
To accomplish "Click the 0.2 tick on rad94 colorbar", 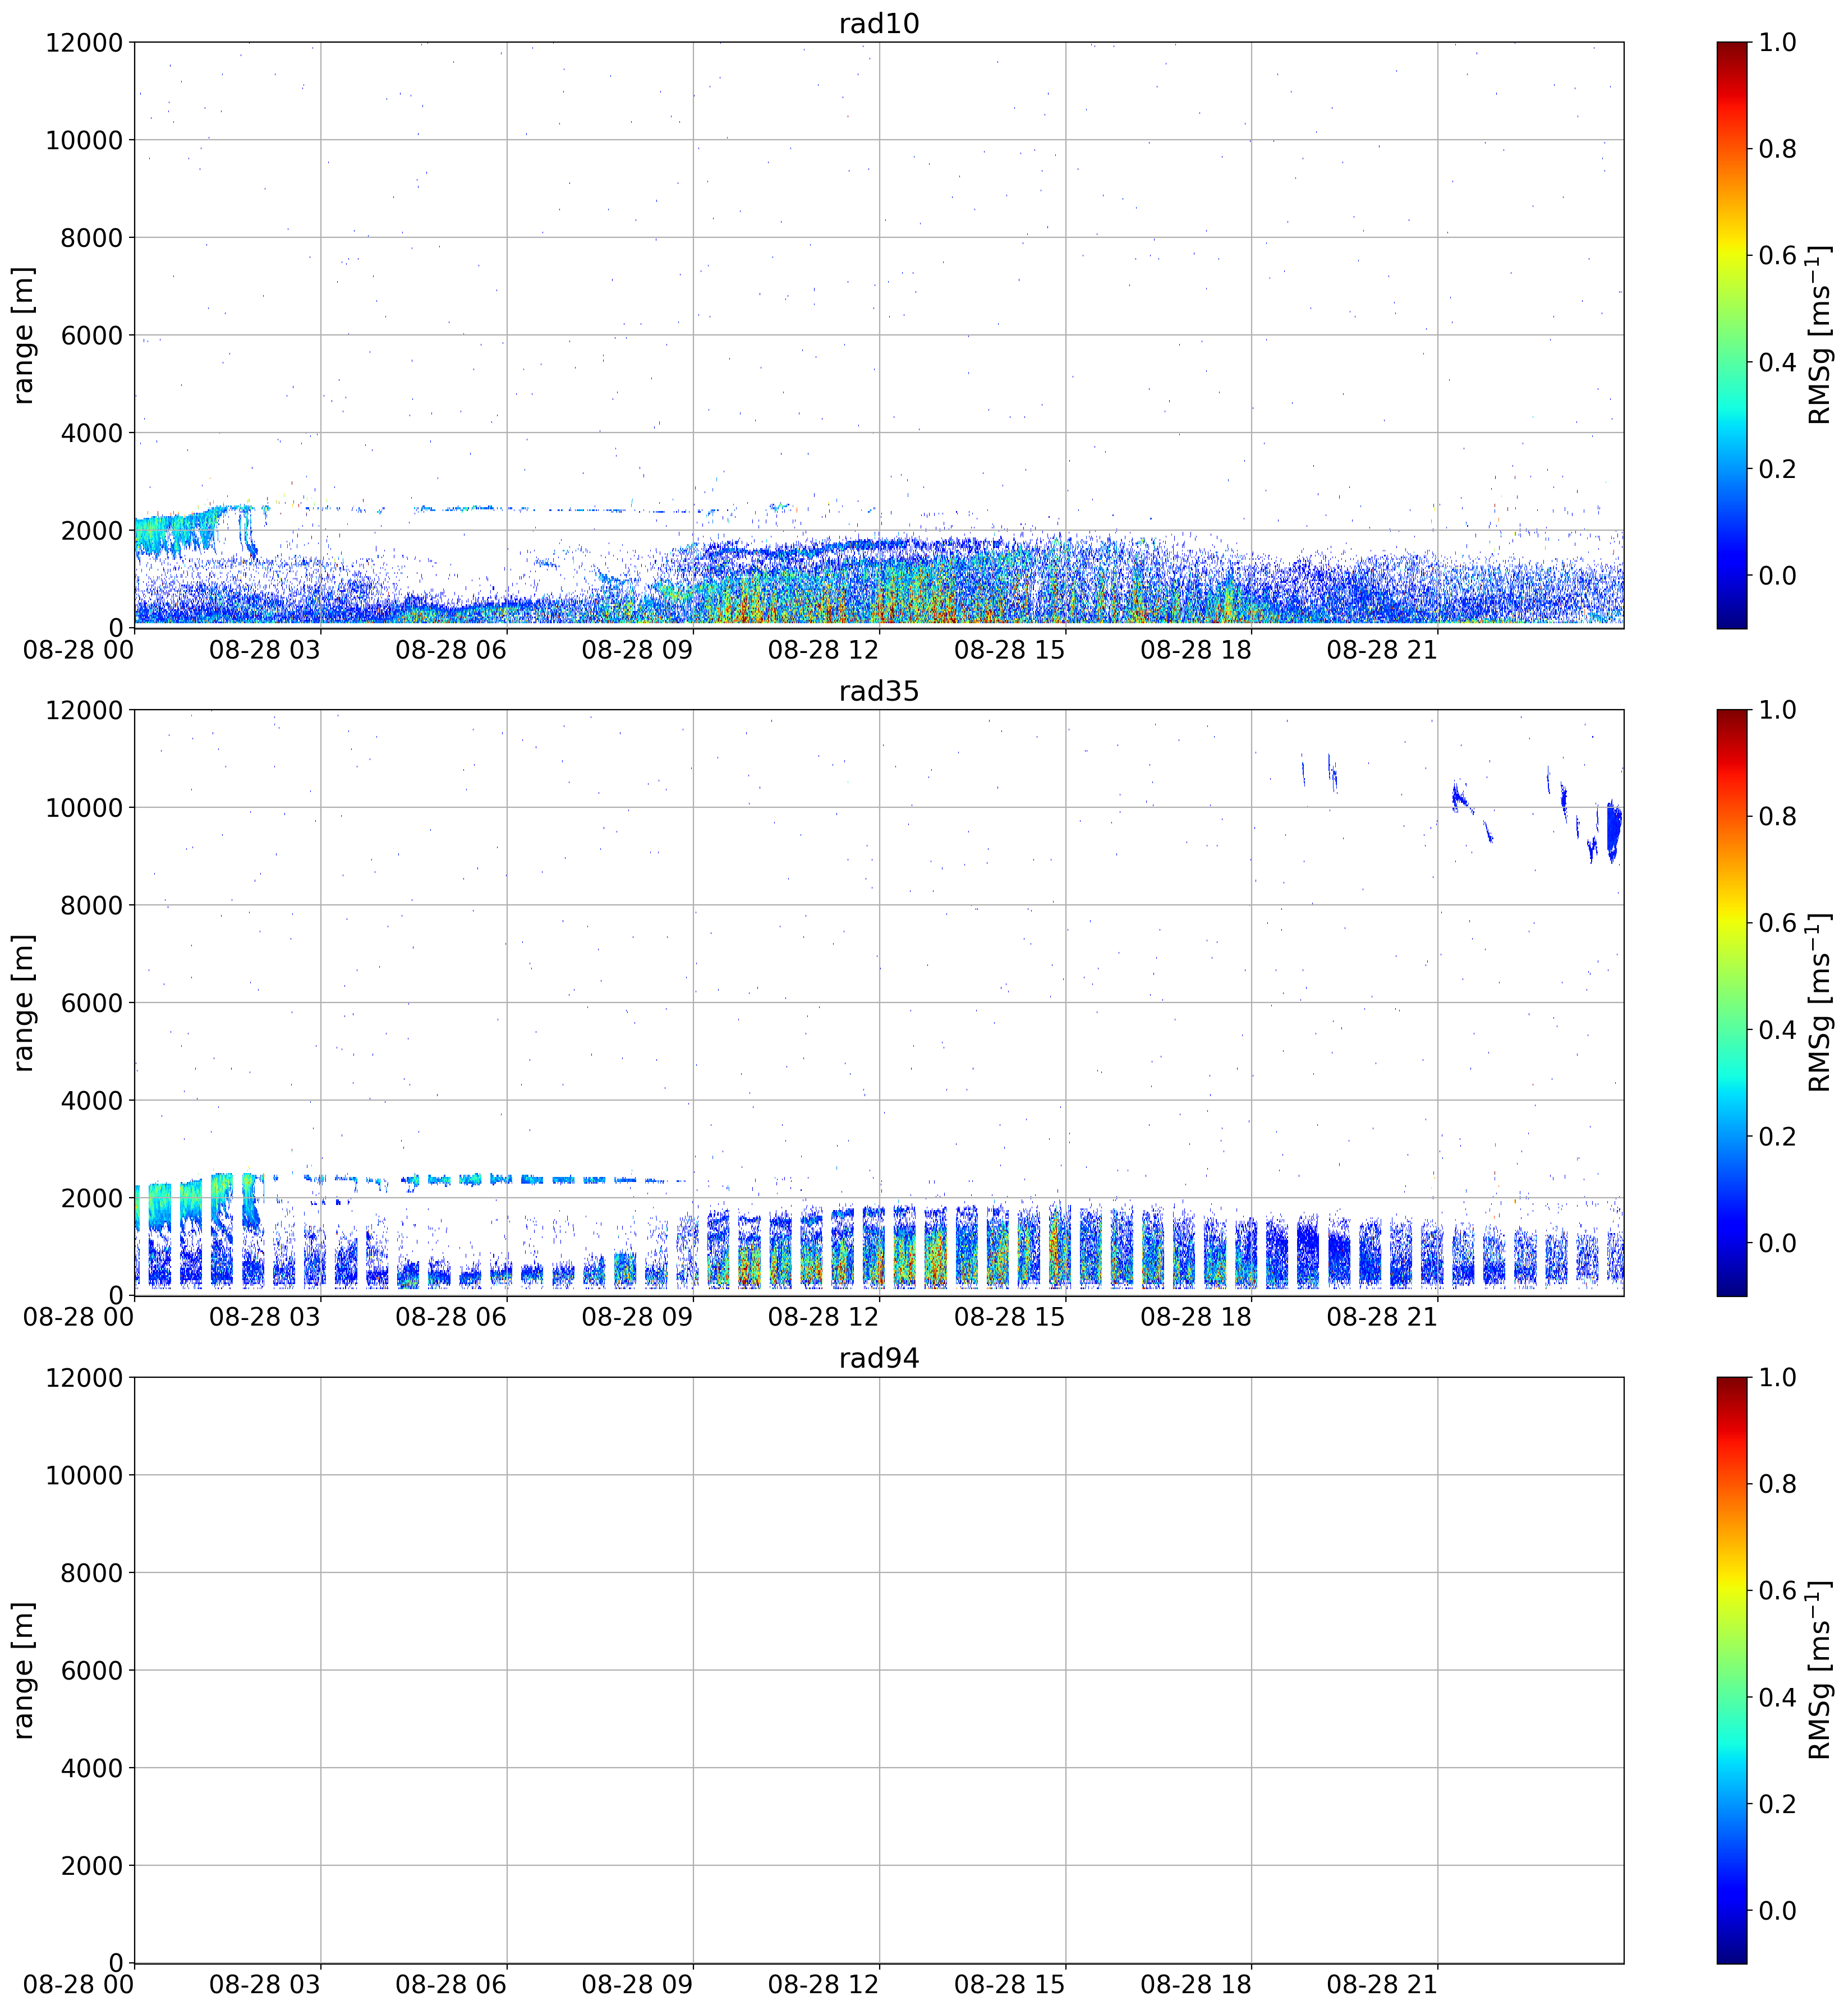I will click(x=1777, y=1804).
